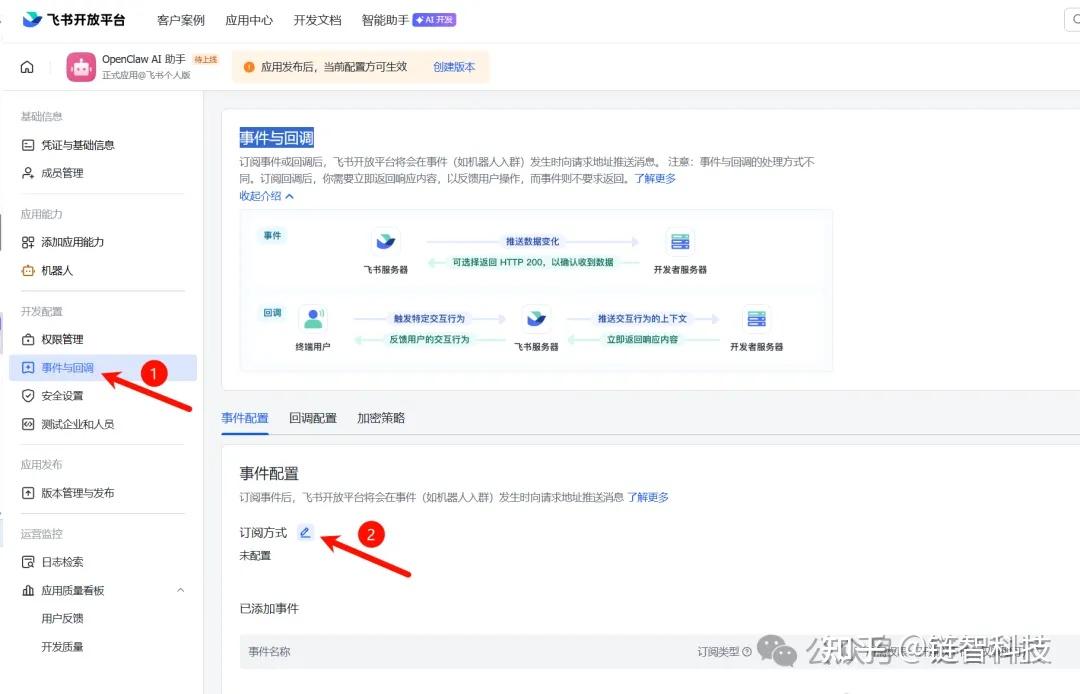Click 创建版本 link in banner
Screen dimensions: 1080x694
(454, 67)
